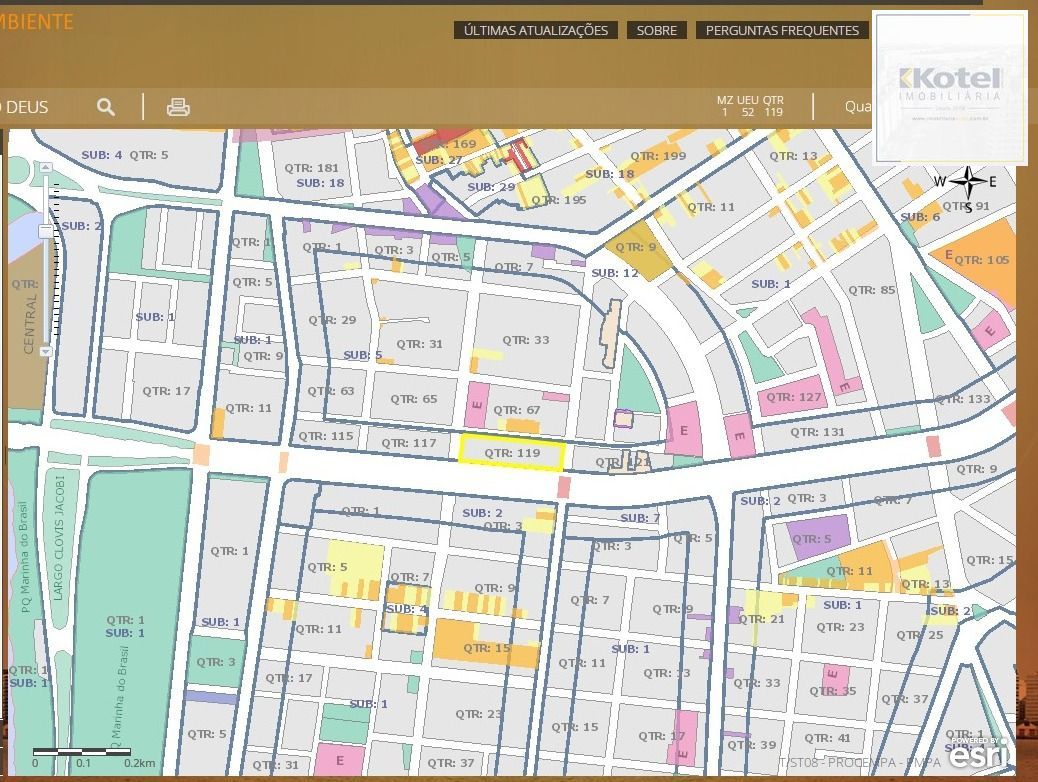Select the QTR: 117 block on map
Viewport: 1038px width, 782px height.
[x=408, y=443]
